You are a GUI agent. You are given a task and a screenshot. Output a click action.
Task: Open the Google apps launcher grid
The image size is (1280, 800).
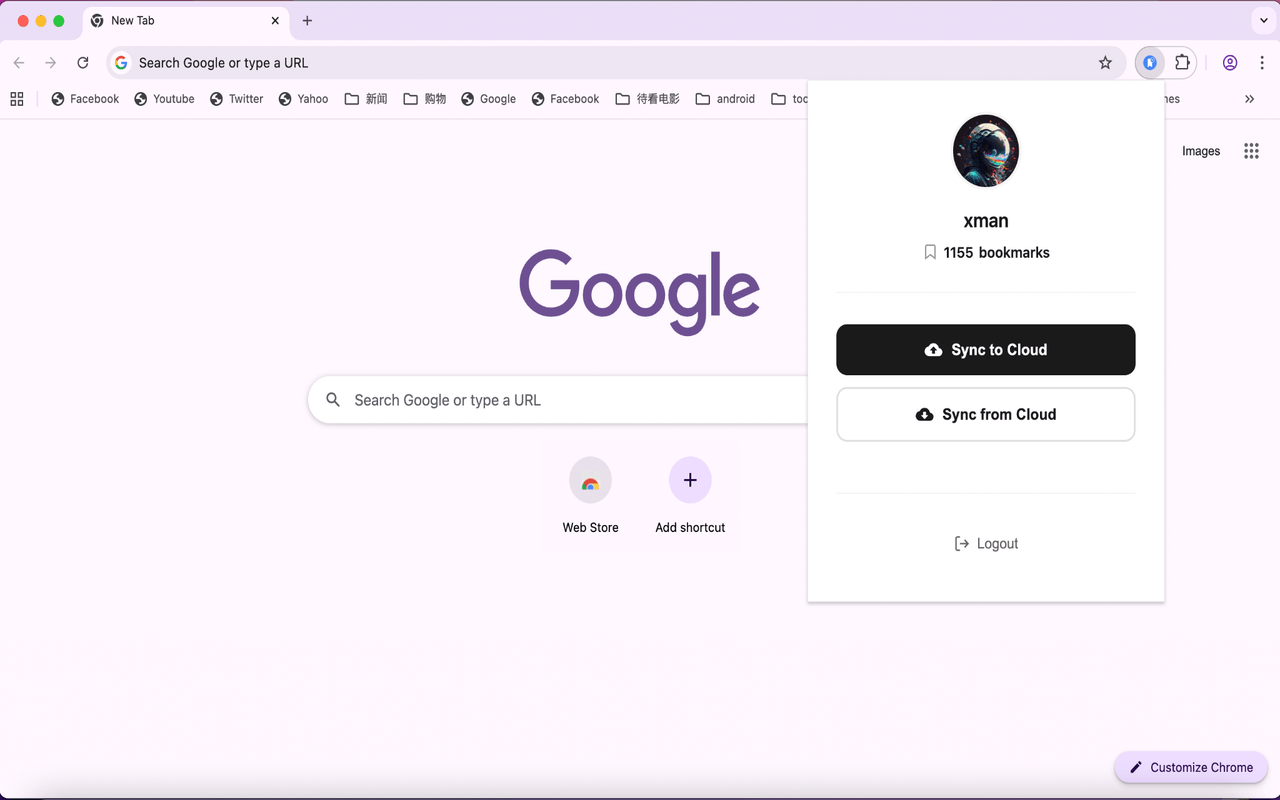click(1251, 151)
